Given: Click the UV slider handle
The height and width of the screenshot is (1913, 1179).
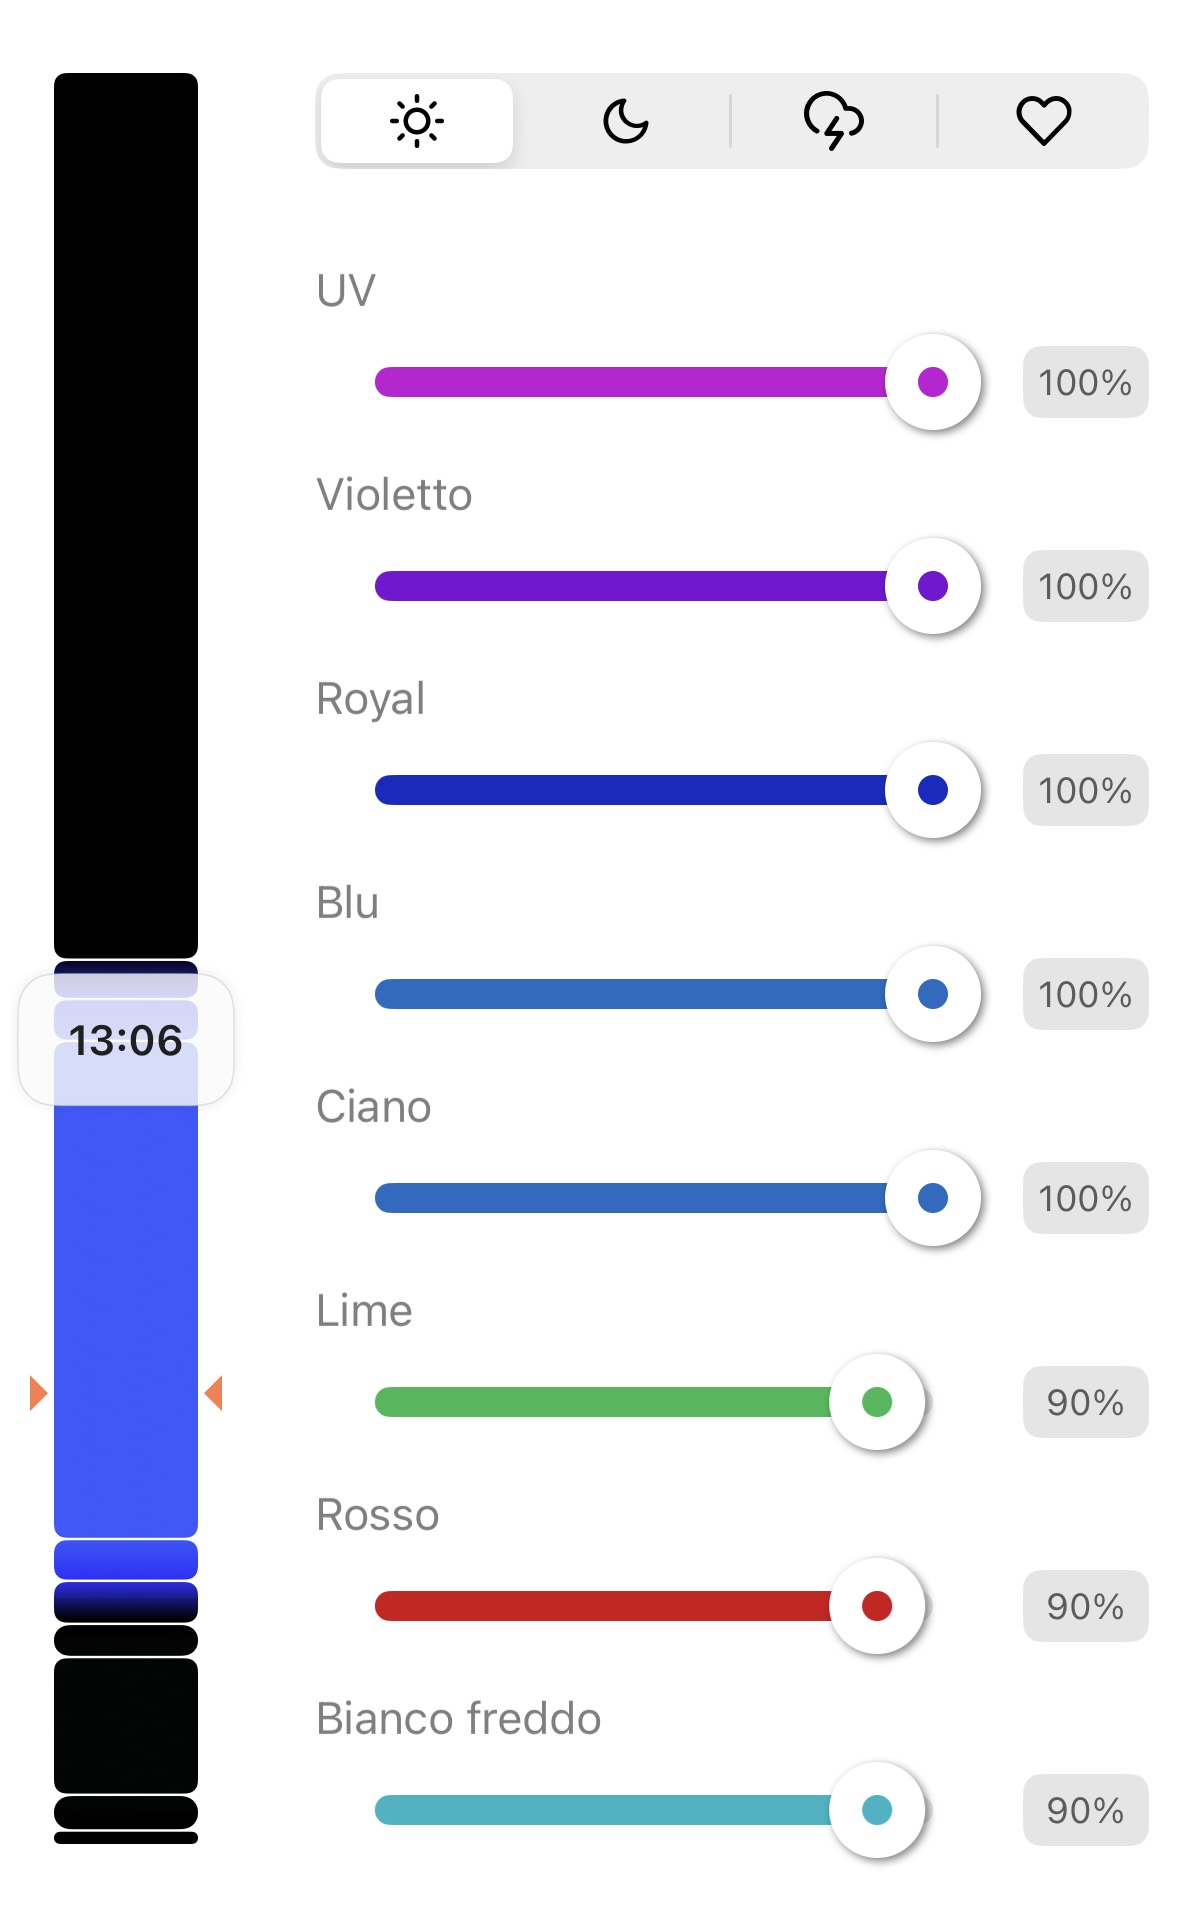Looking at the screenshot, I should pyautogui.click(x=933, y=382).
